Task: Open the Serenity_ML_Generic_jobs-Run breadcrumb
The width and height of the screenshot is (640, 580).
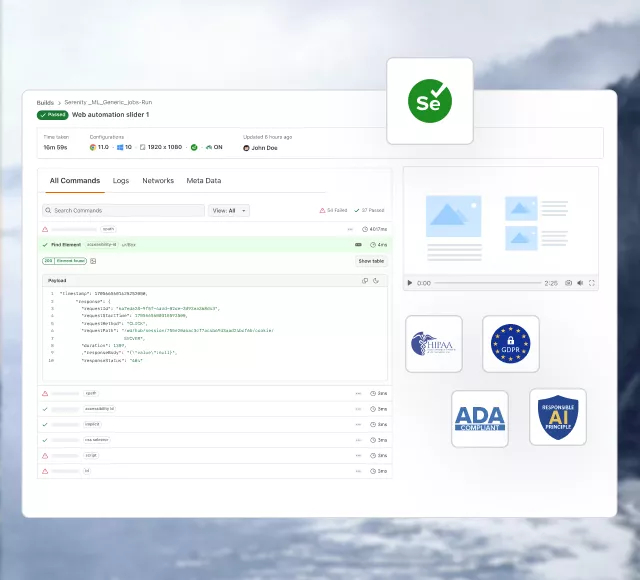Action: tap(108, 102)
